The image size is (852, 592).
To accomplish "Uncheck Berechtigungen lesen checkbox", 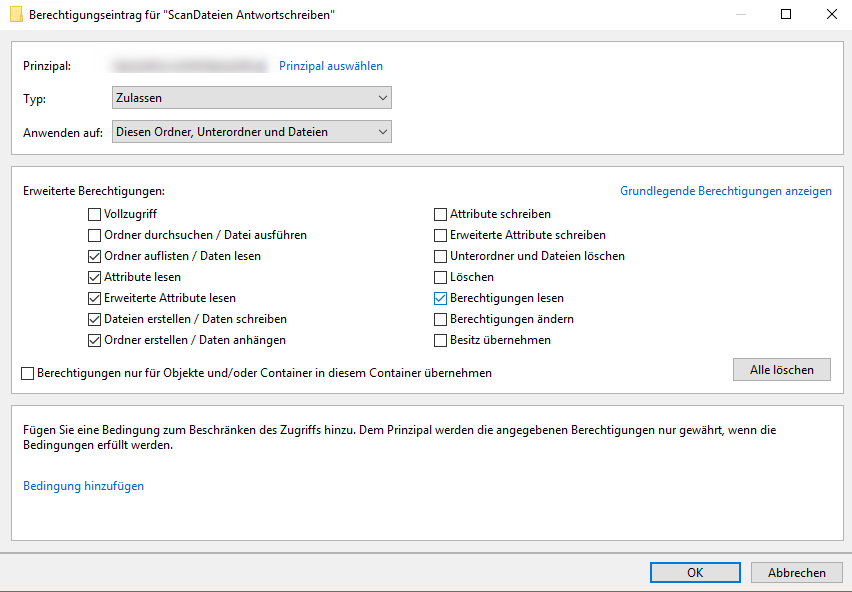I will [441, 298].
